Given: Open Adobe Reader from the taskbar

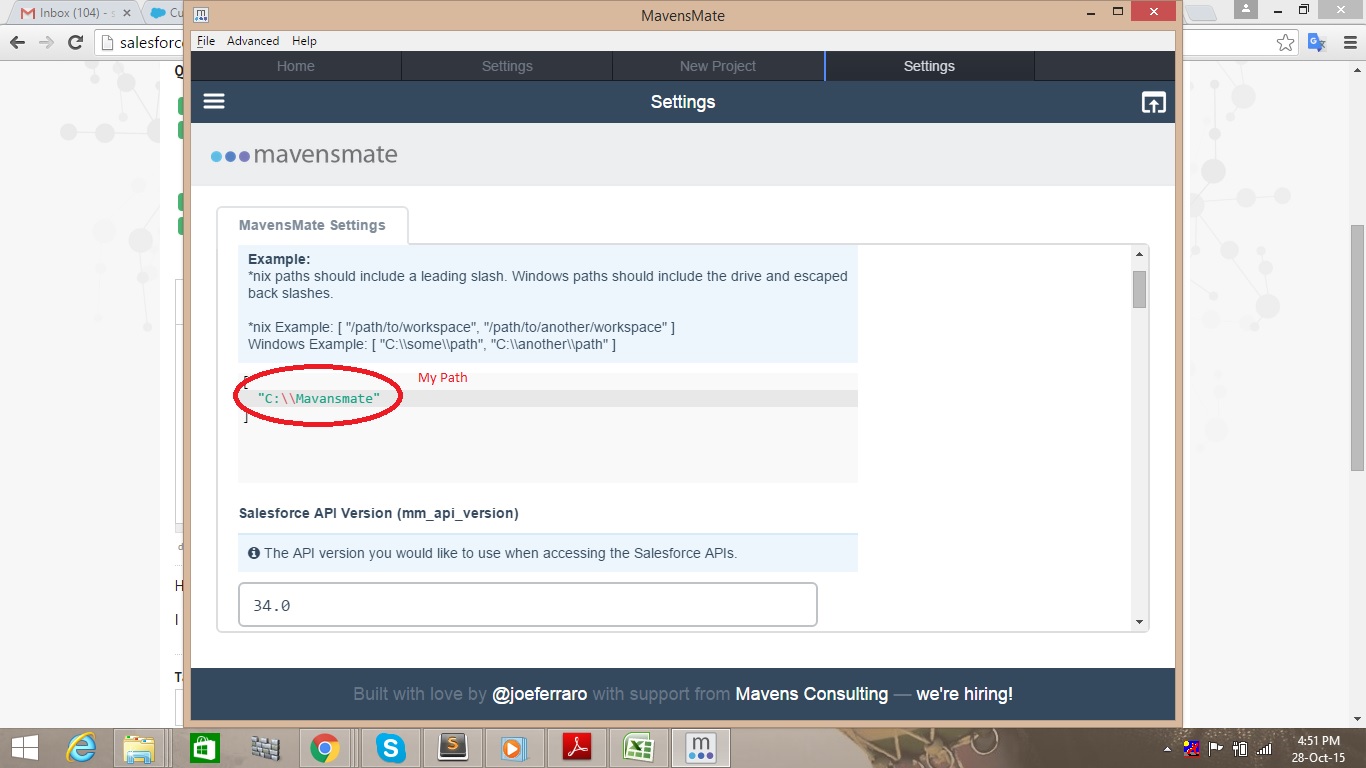Looking at the screenshot, I should click(577, 748).
